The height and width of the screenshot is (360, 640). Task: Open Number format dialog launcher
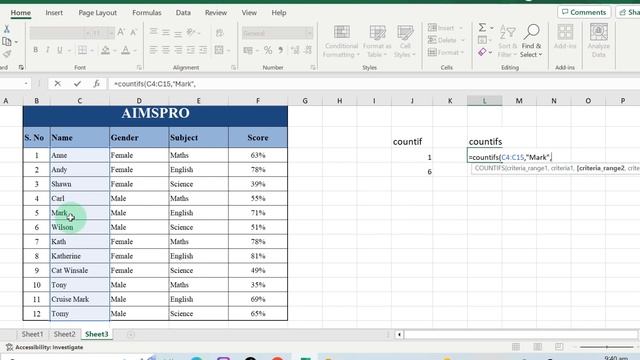(x=313, y=67)
